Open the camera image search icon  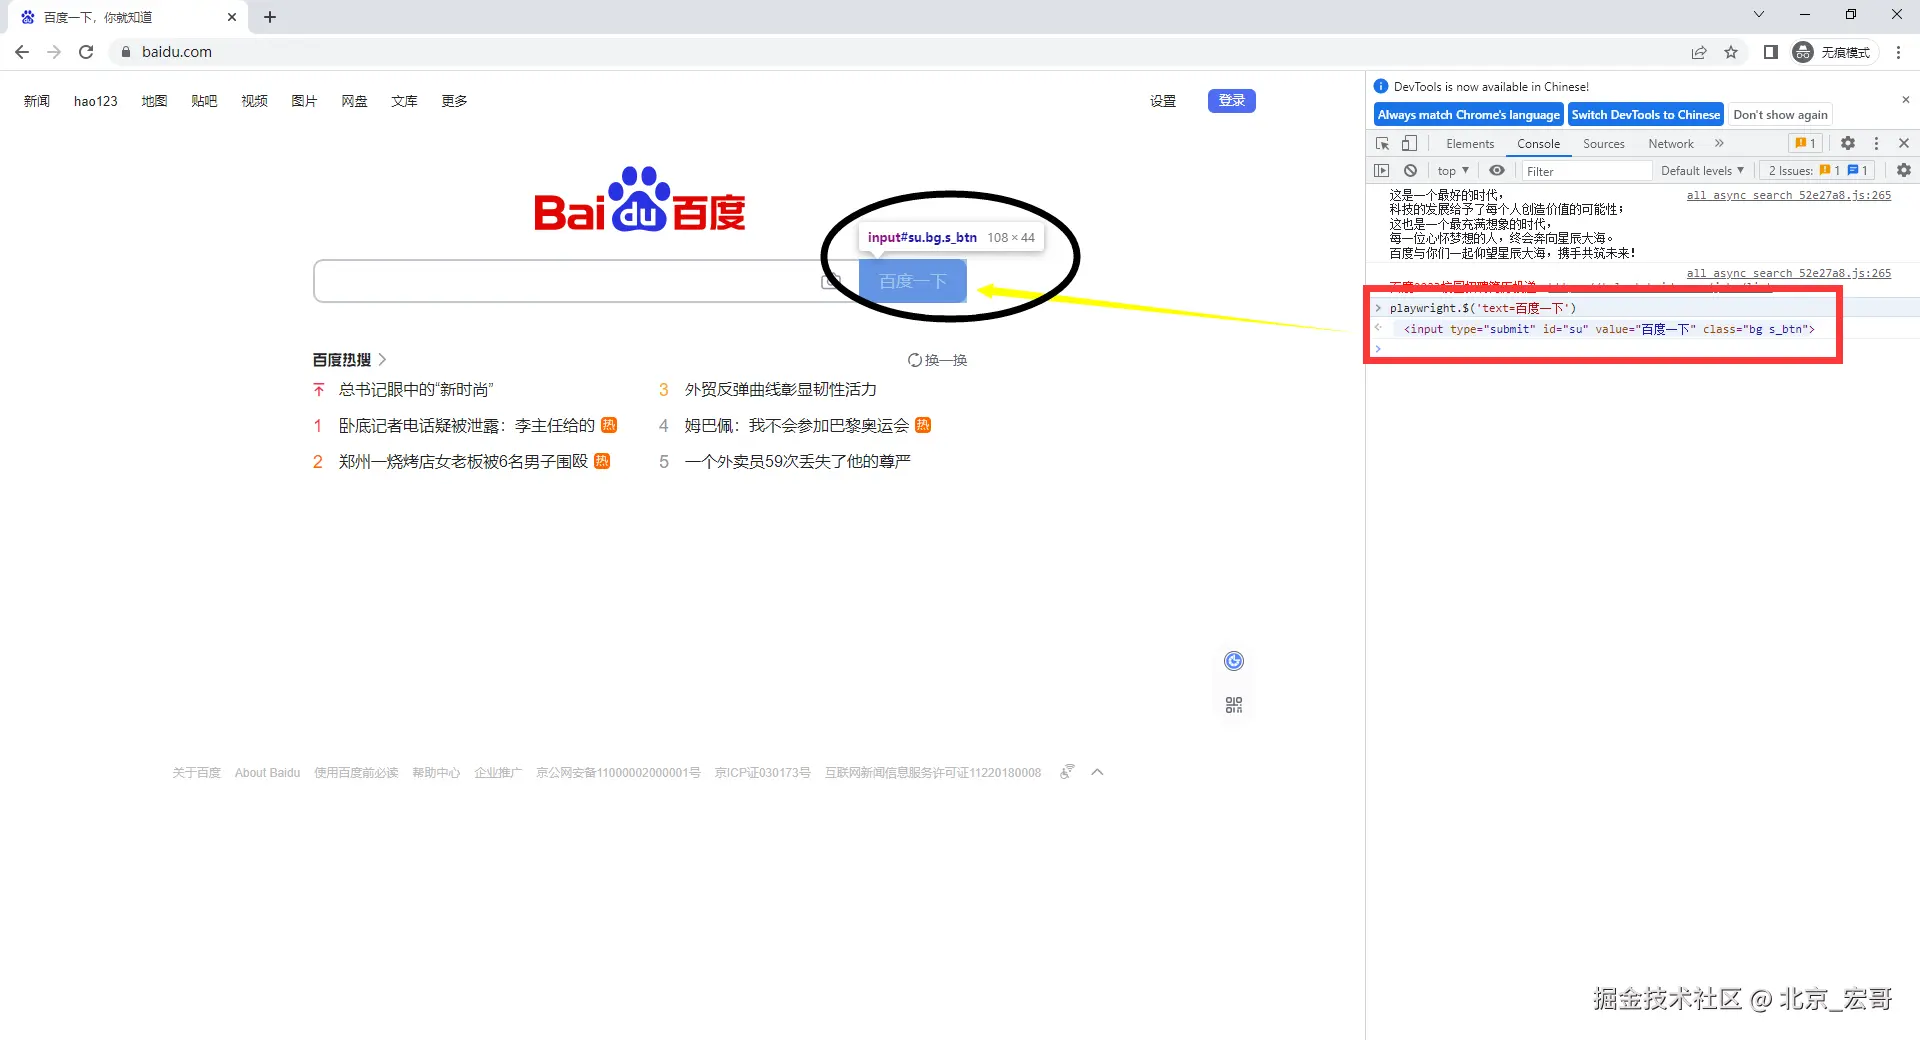click(x=831, y=282)
